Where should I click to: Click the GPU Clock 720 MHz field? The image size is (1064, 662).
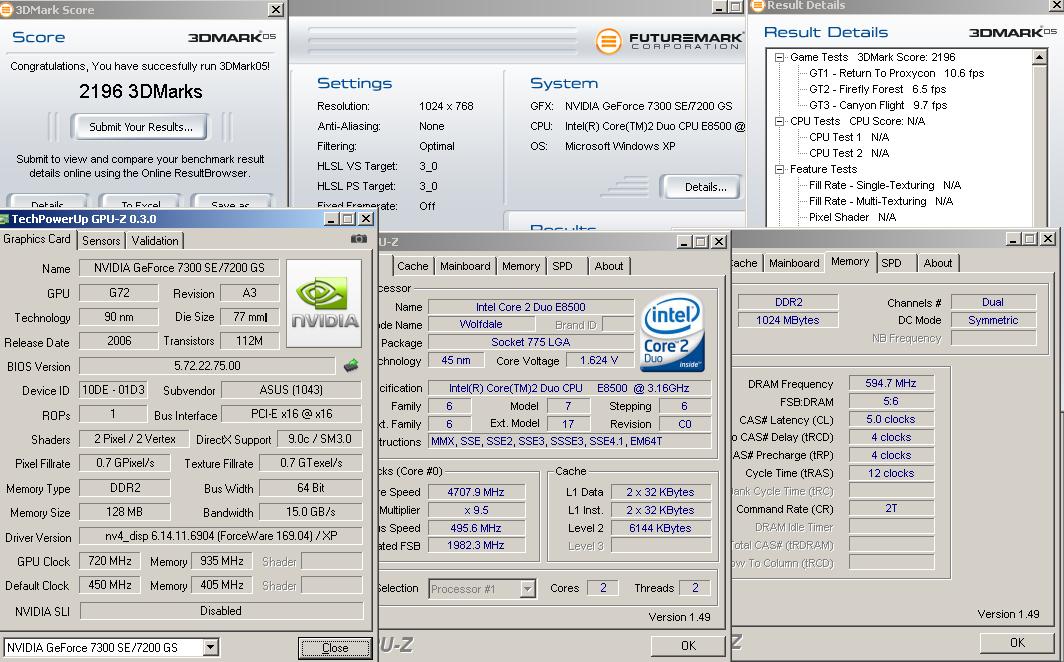click(110, 561)
